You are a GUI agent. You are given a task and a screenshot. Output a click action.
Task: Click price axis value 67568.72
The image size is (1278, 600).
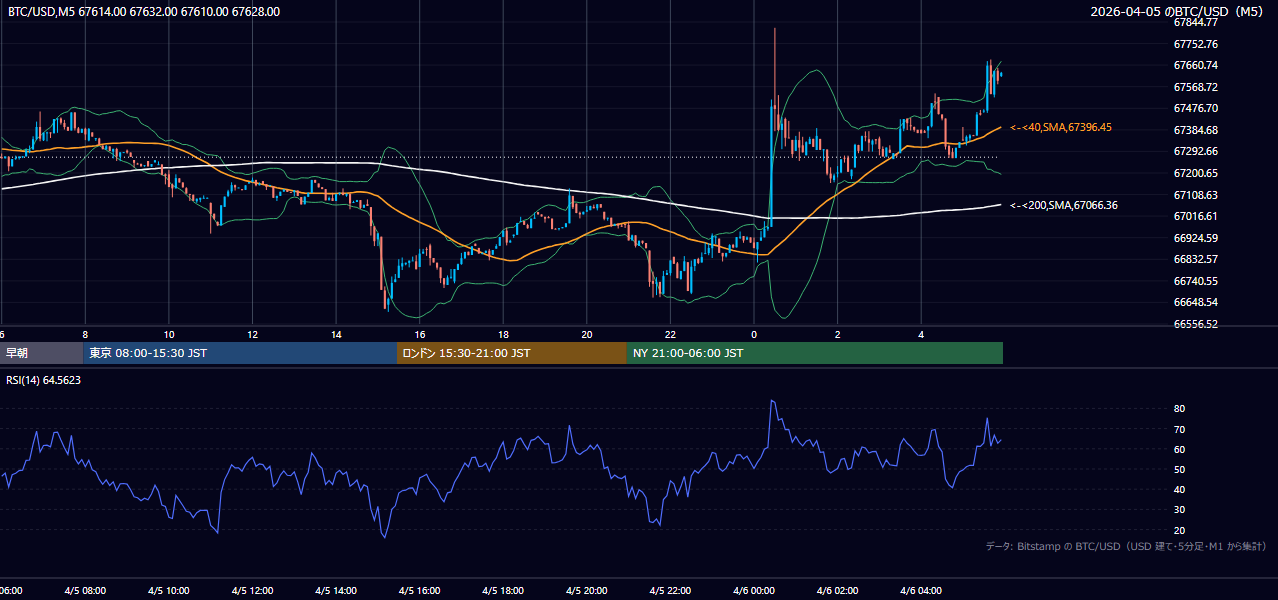(1195, 87)
